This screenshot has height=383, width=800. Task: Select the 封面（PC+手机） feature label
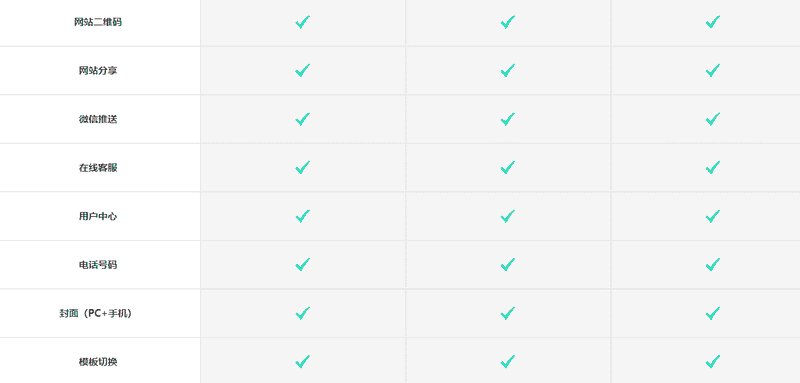coord(96,314)
